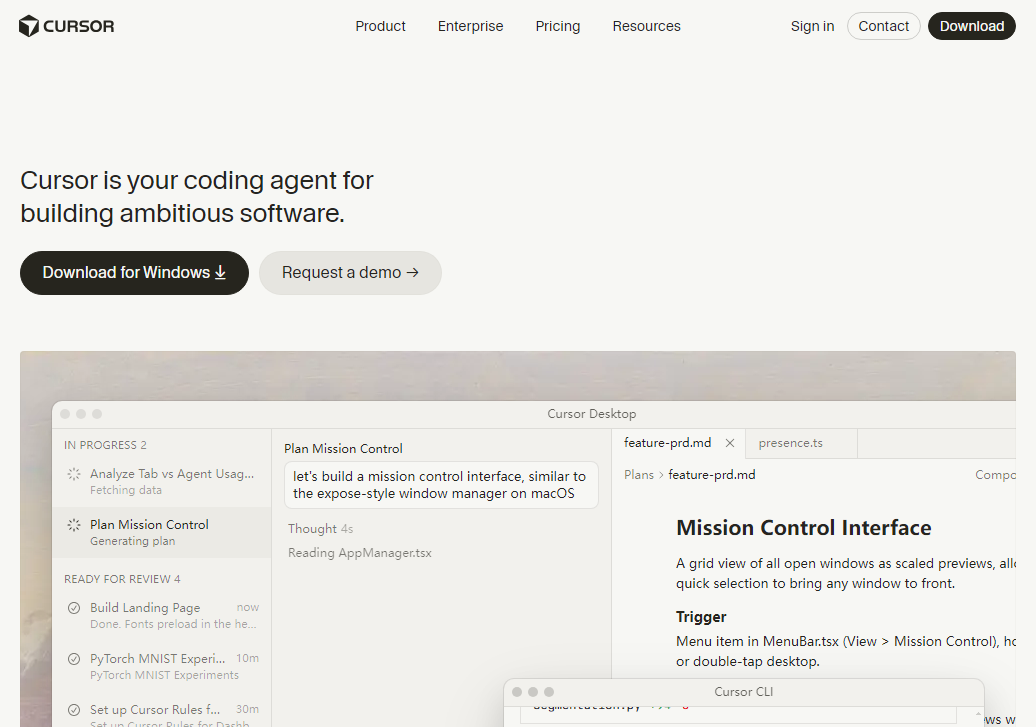
Task: Click the Sign in link
Action: tap(812, 26)
